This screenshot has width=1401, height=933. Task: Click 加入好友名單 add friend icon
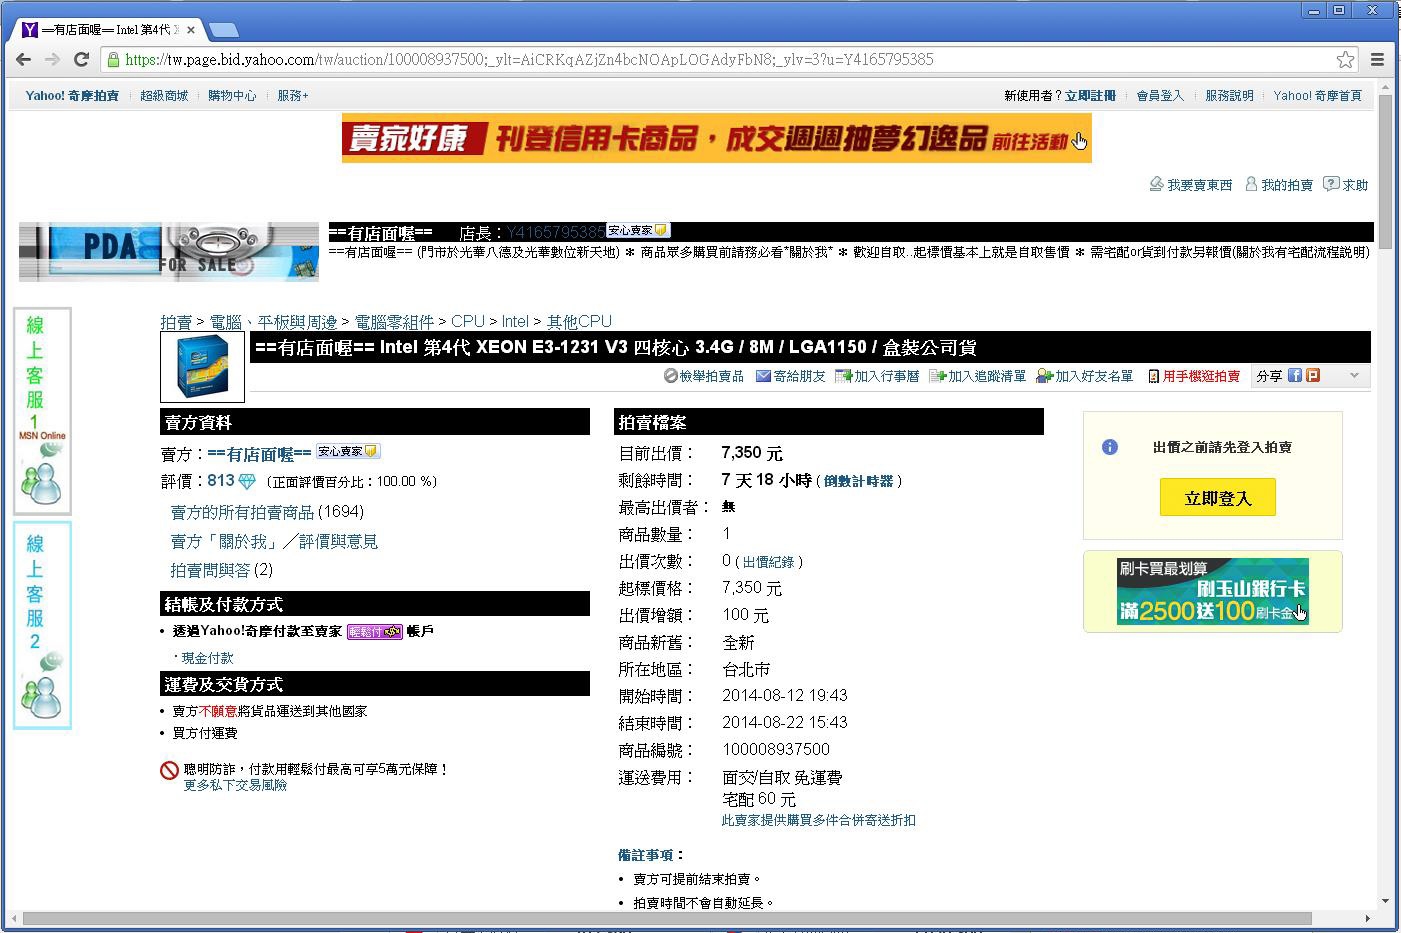coord(1085,376)
